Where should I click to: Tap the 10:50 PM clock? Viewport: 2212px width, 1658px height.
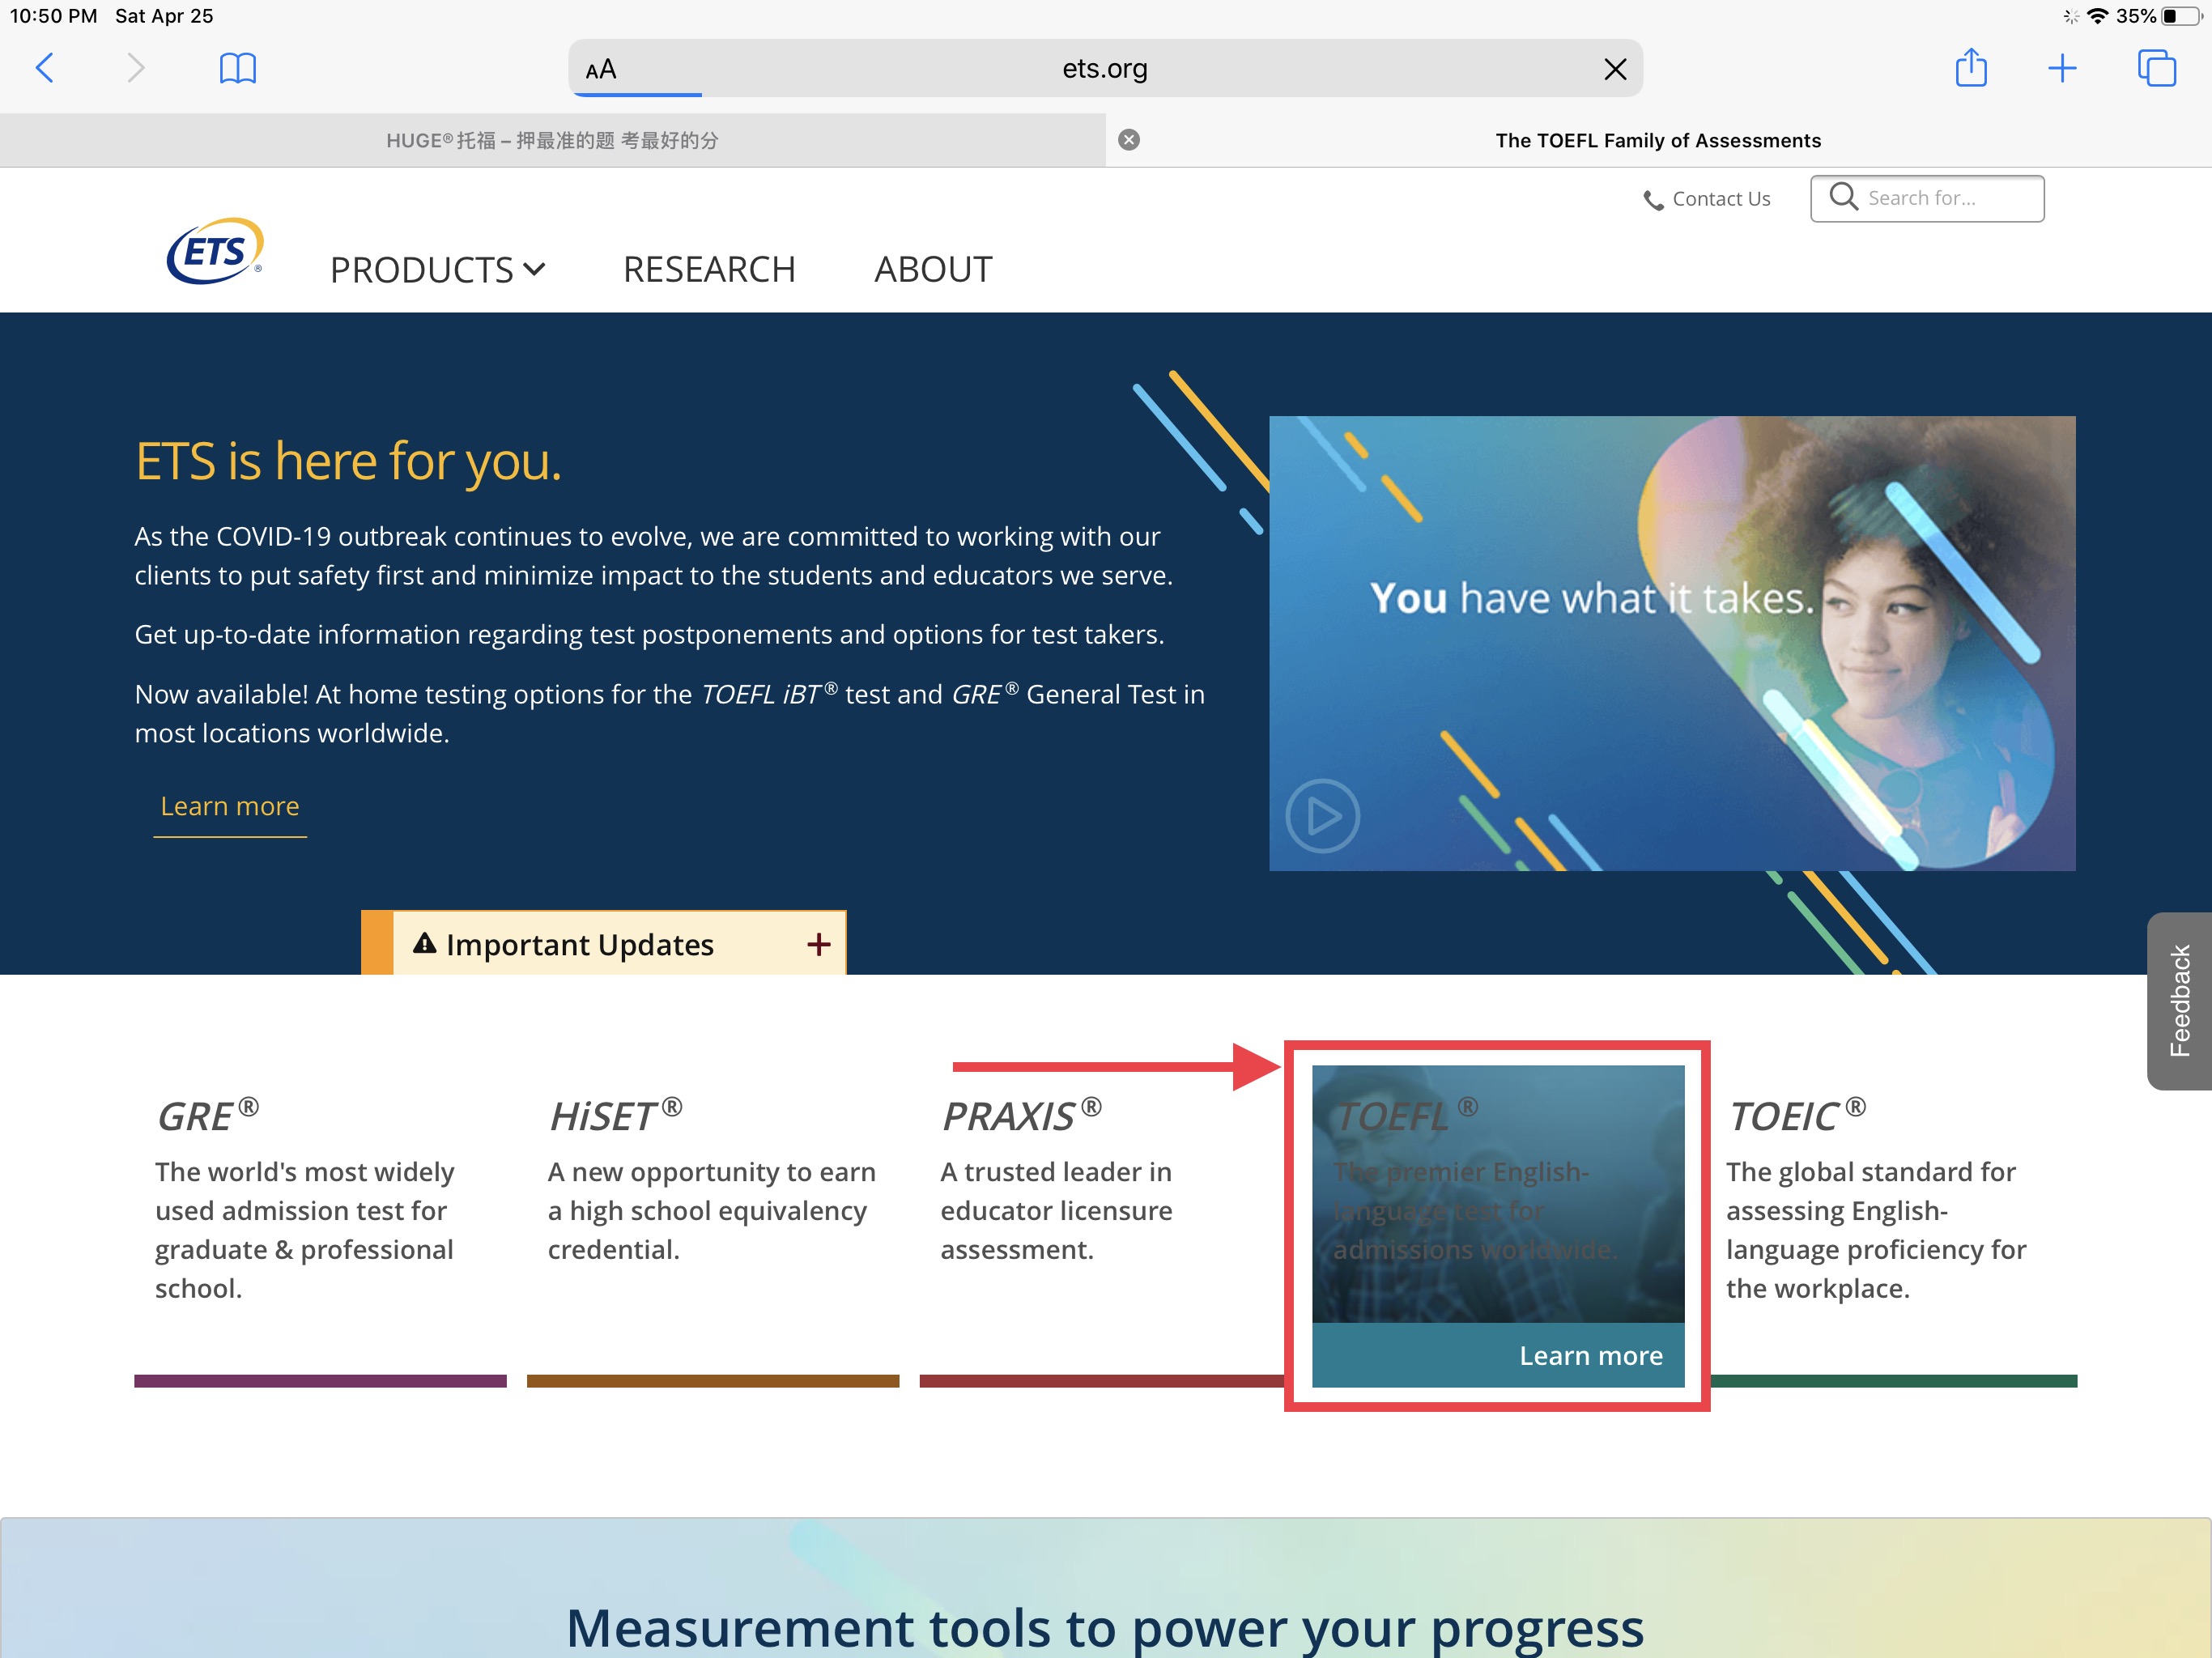click(x=54, y=16)
